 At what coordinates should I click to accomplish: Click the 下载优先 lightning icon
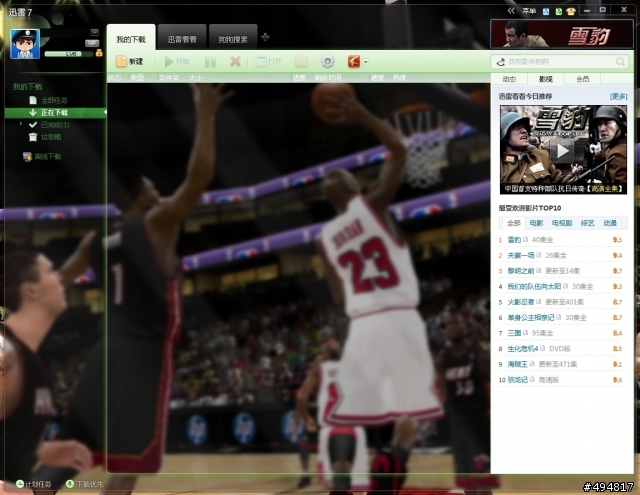70,484
